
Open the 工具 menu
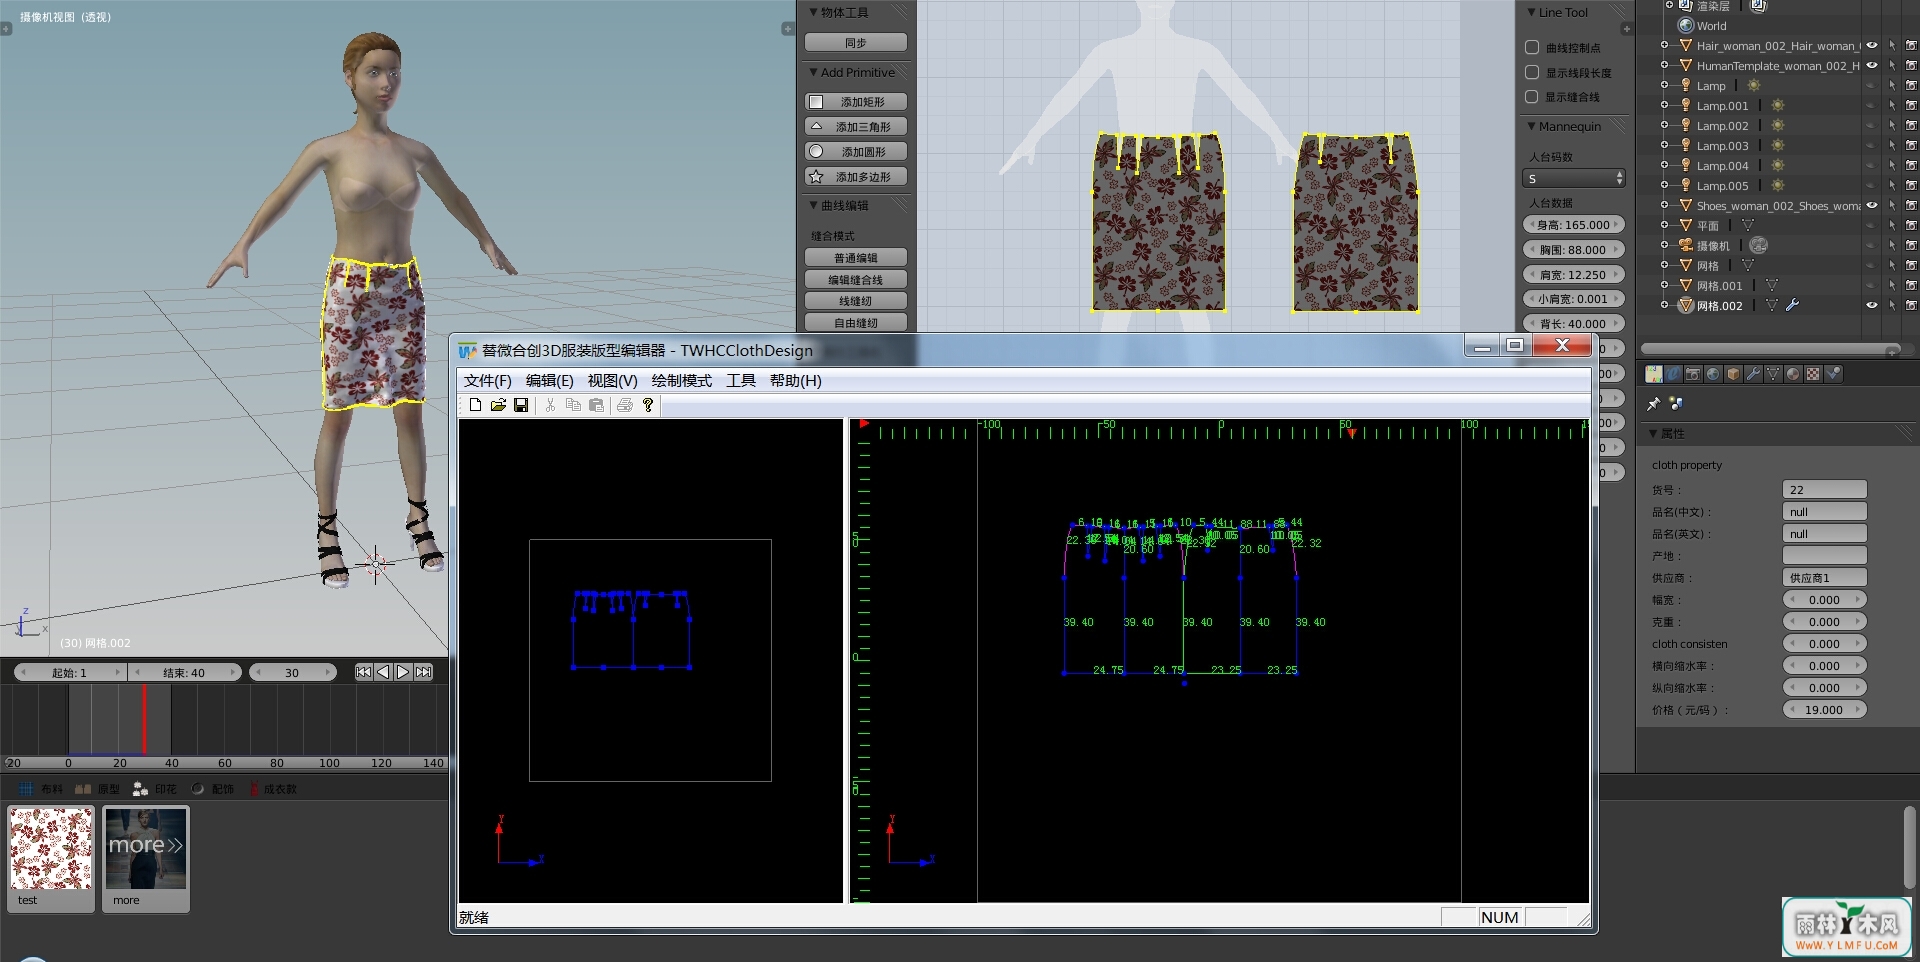[741, 381]
